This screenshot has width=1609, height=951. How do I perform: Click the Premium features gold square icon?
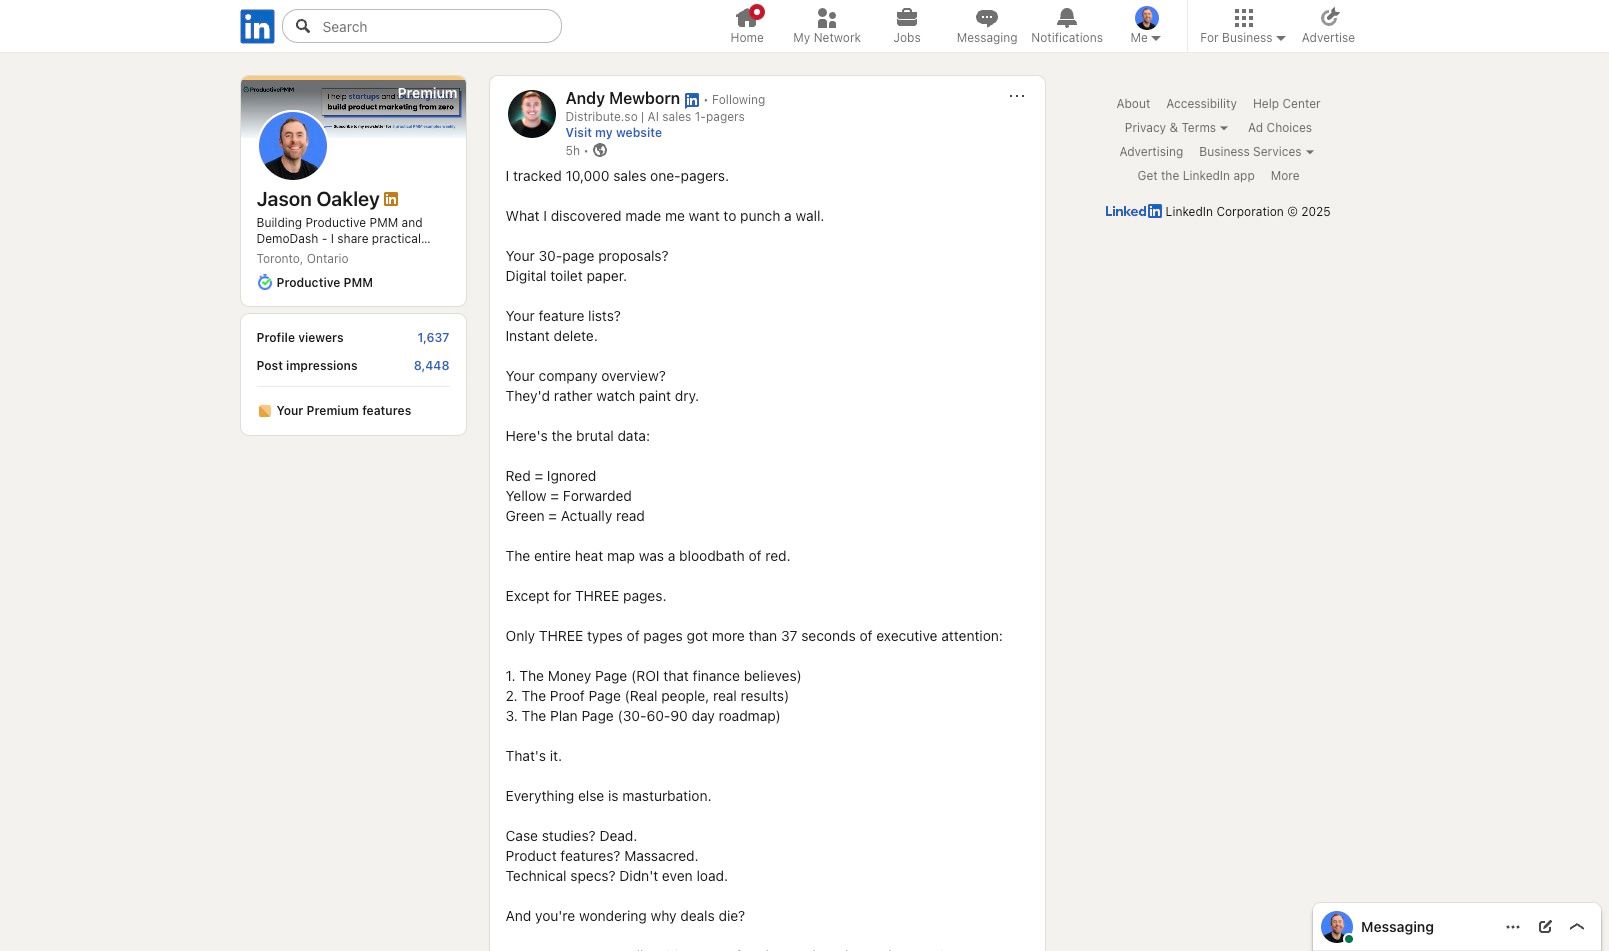pos(265,411)
